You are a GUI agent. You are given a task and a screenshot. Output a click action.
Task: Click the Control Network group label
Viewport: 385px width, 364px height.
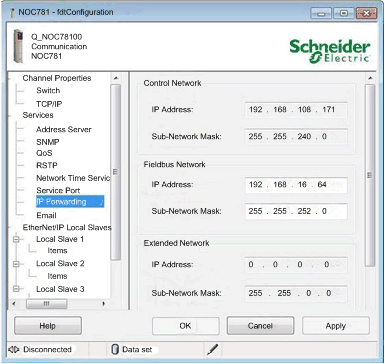(x=172, y=83)
